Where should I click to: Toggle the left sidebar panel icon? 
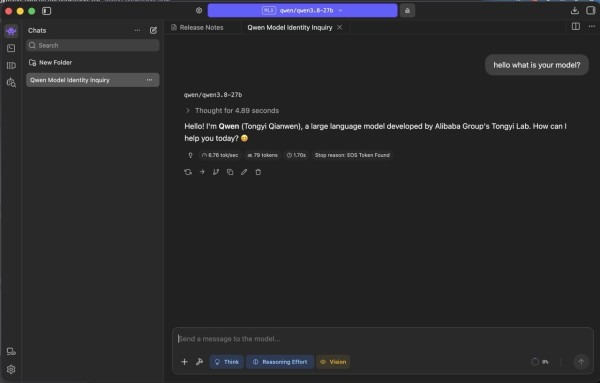[x=47, y=11]
